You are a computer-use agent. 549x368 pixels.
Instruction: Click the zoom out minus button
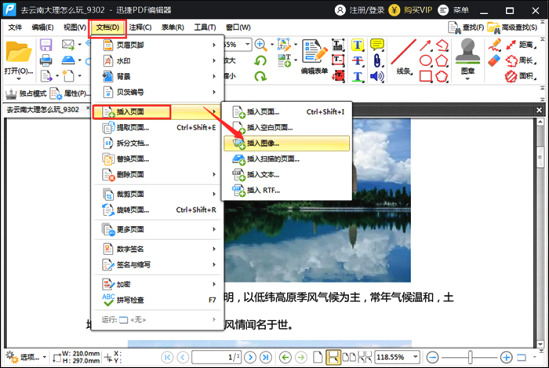pos(433,357)
